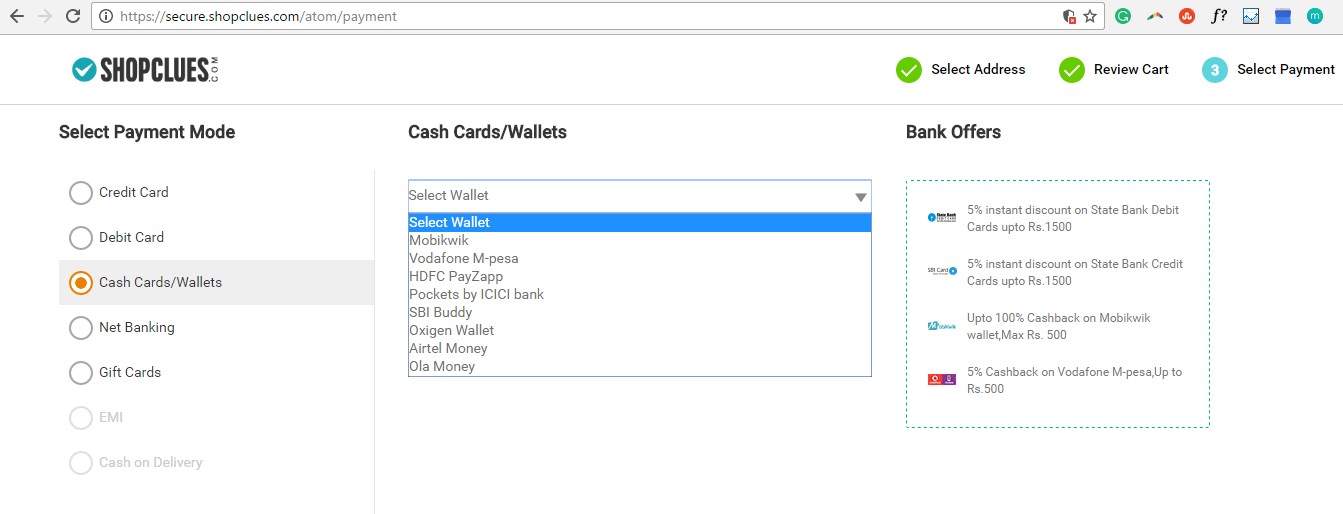Bookmark this page with the star icon
Viewport: 1343px width, 514px height.
tap(1090, 16)
